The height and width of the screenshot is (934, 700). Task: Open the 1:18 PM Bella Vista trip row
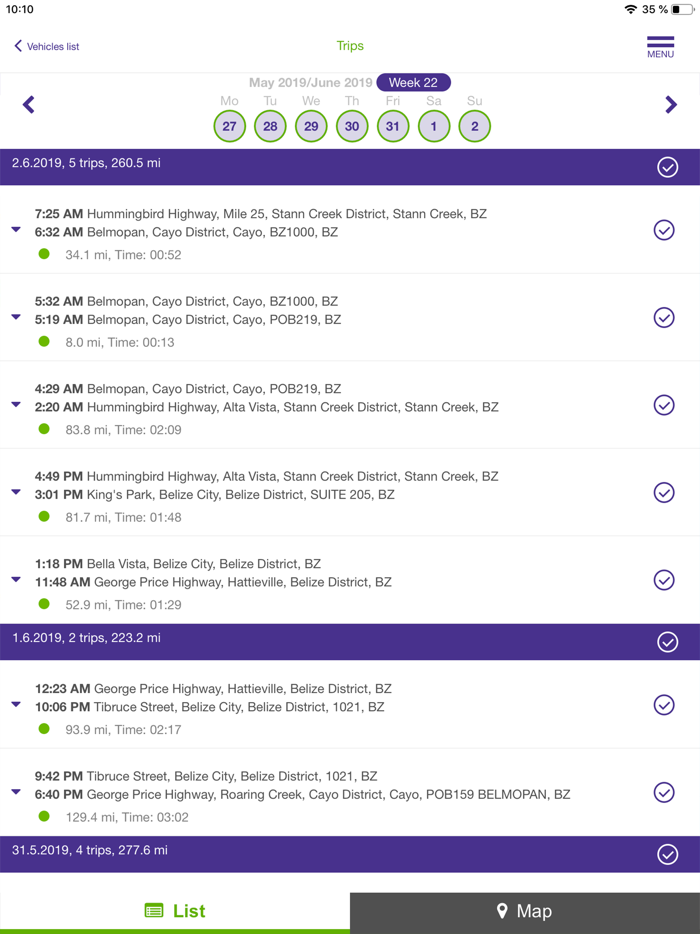(300, 581)
